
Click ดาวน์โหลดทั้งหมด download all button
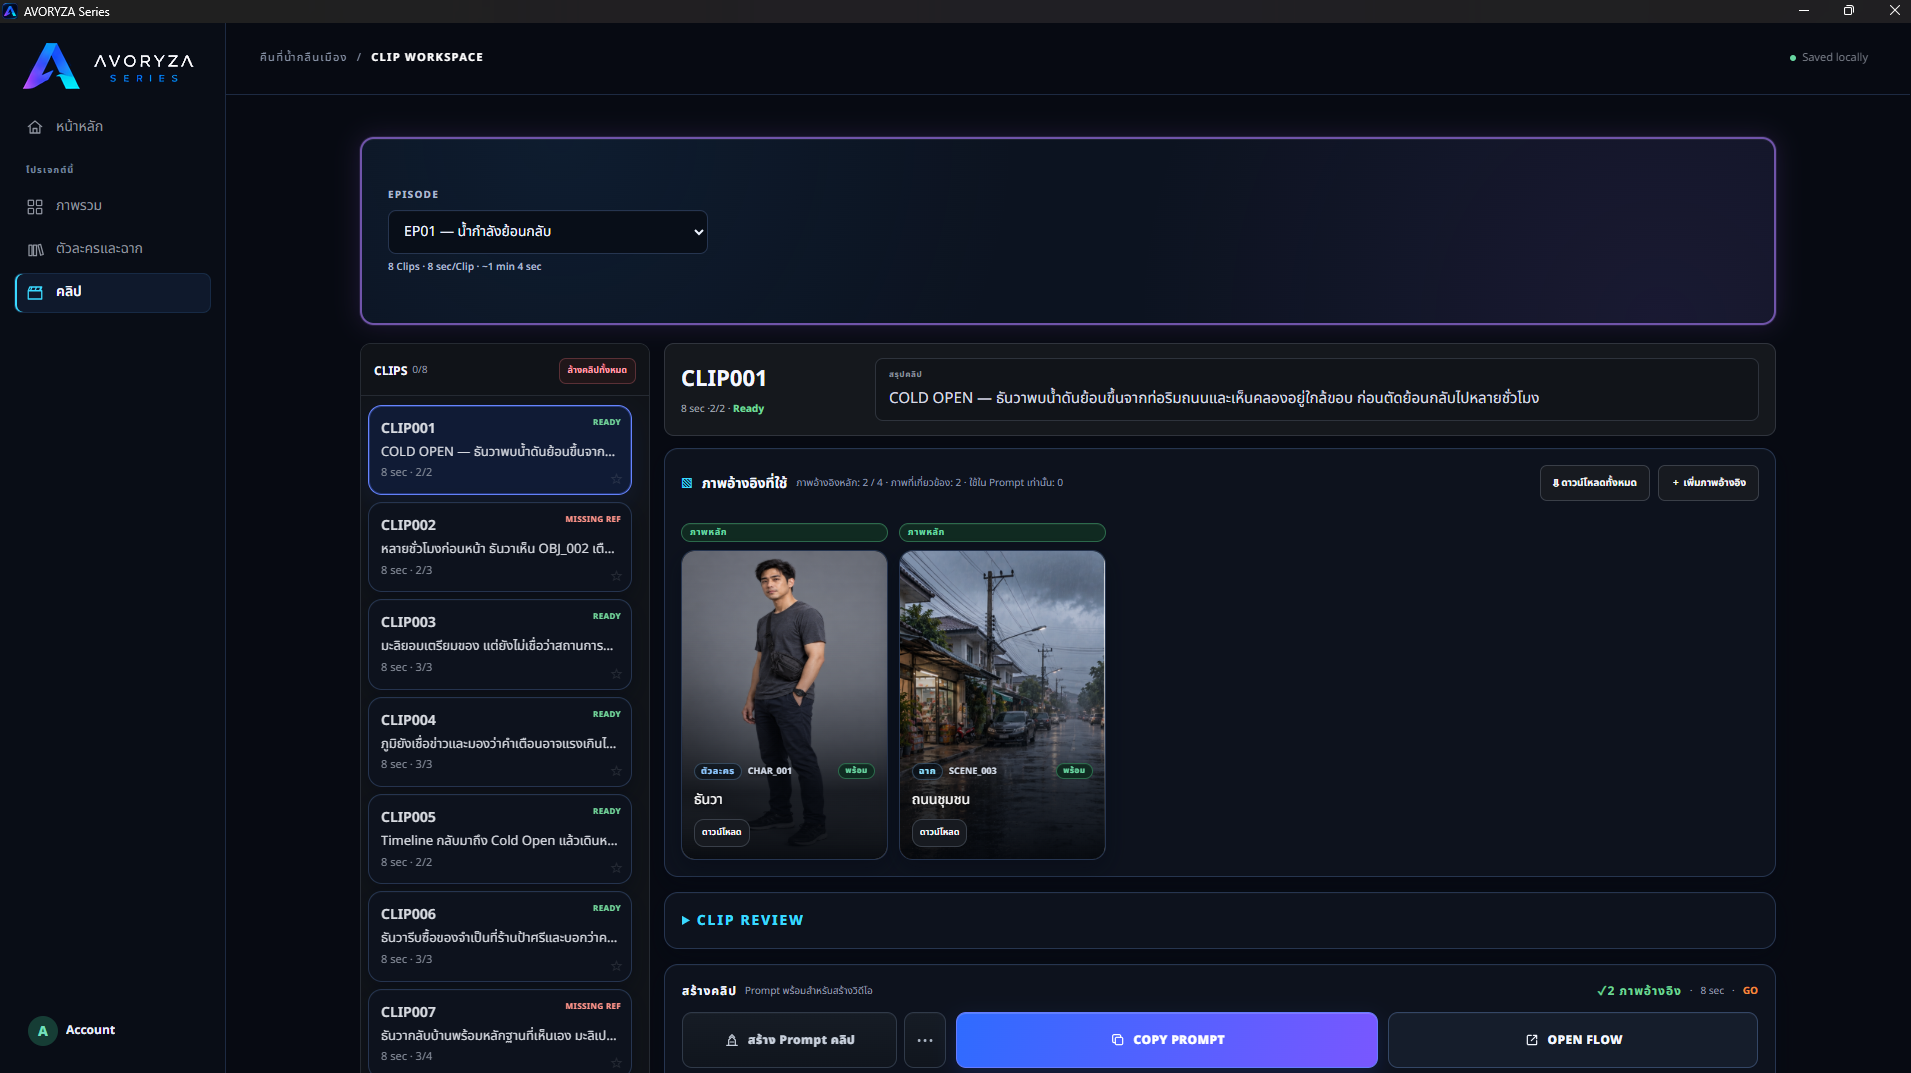tap(1594, 483)
